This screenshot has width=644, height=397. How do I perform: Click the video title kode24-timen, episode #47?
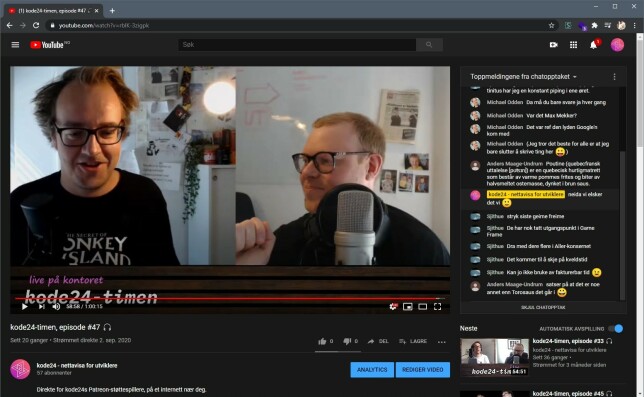tap(55, 327)
